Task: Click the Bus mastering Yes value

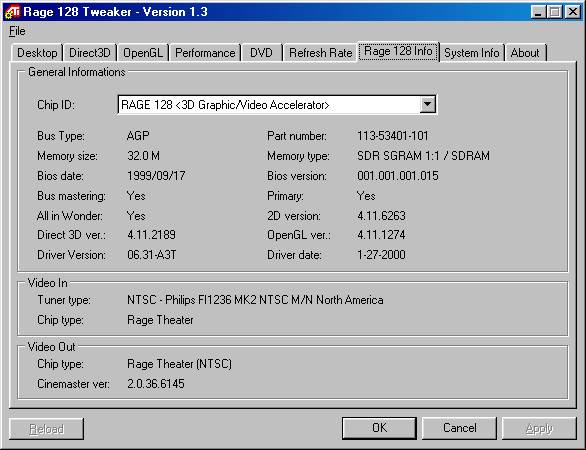Action: click(136, 196)
